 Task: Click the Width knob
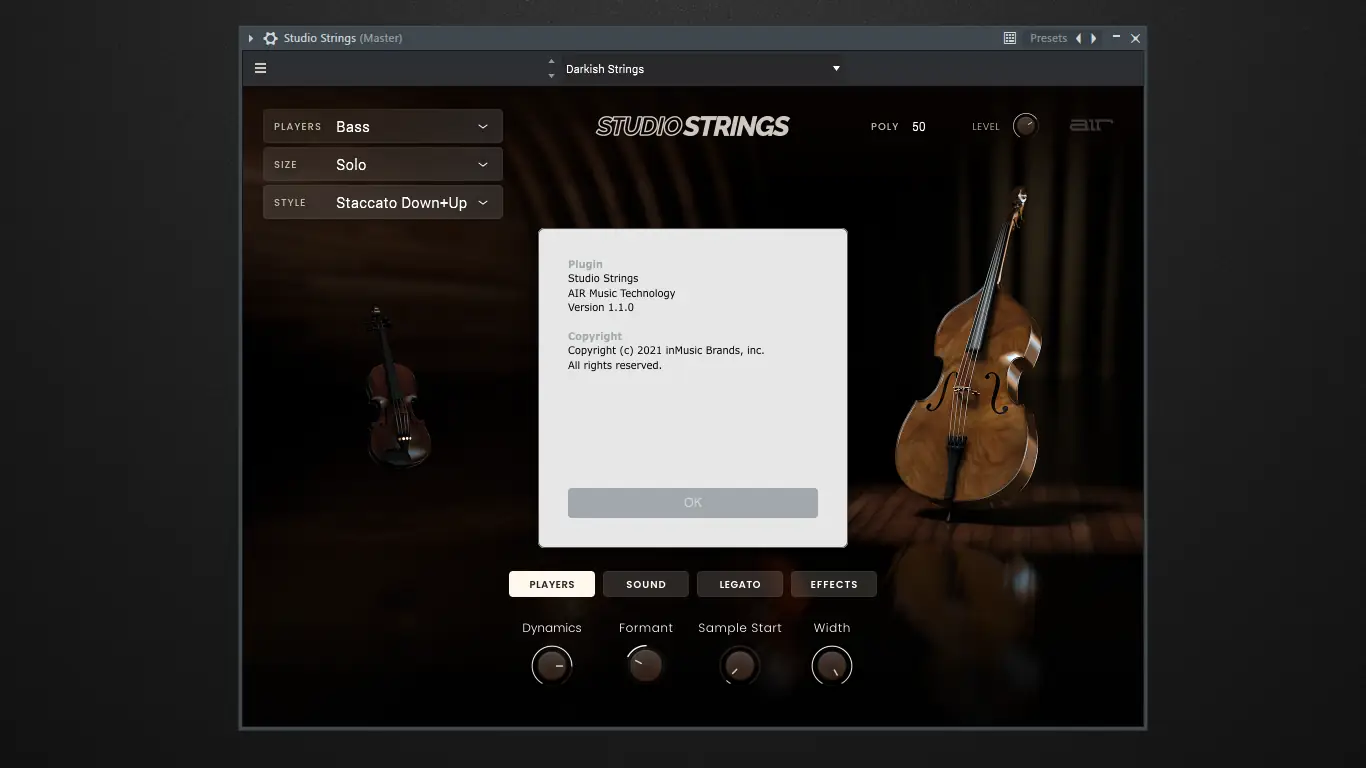832,665
